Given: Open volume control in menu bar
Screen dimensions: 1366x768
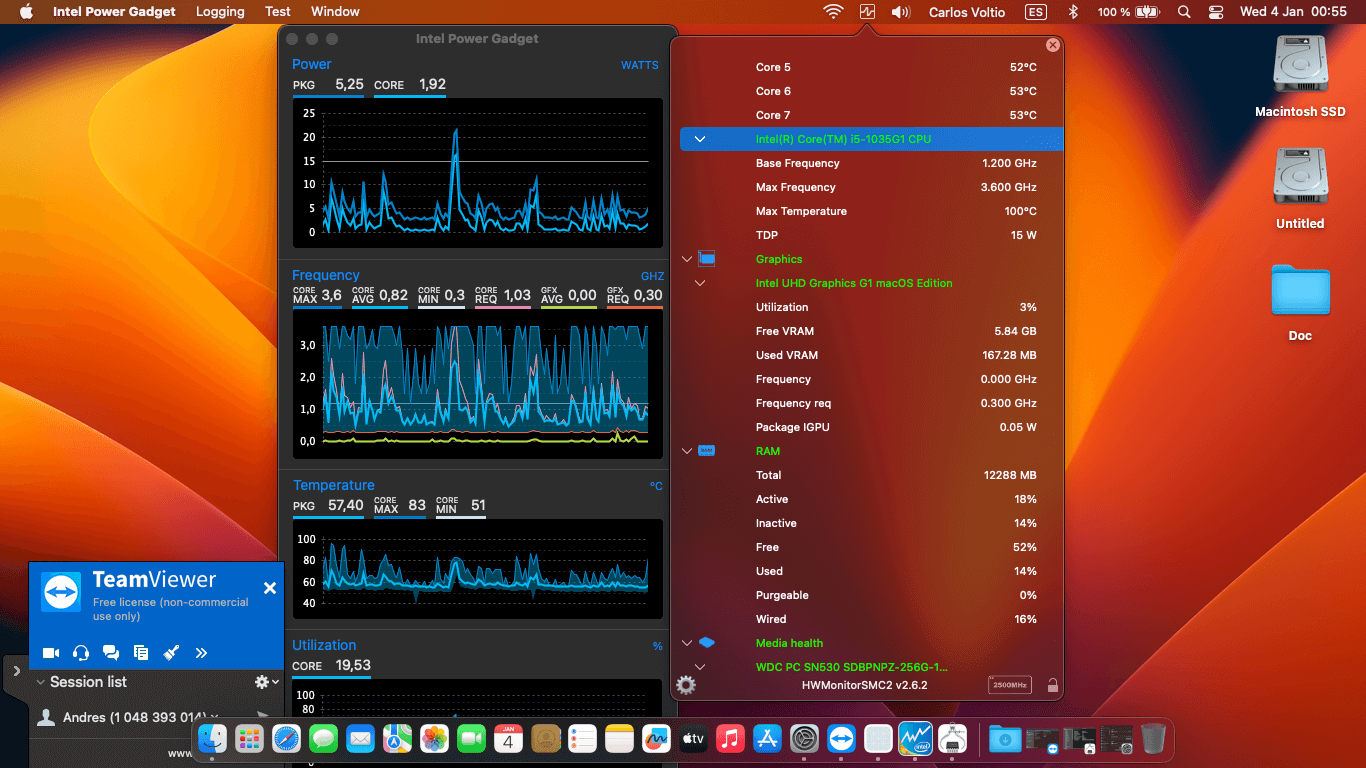Looking at the screenshot, I should tap(901, 12).
